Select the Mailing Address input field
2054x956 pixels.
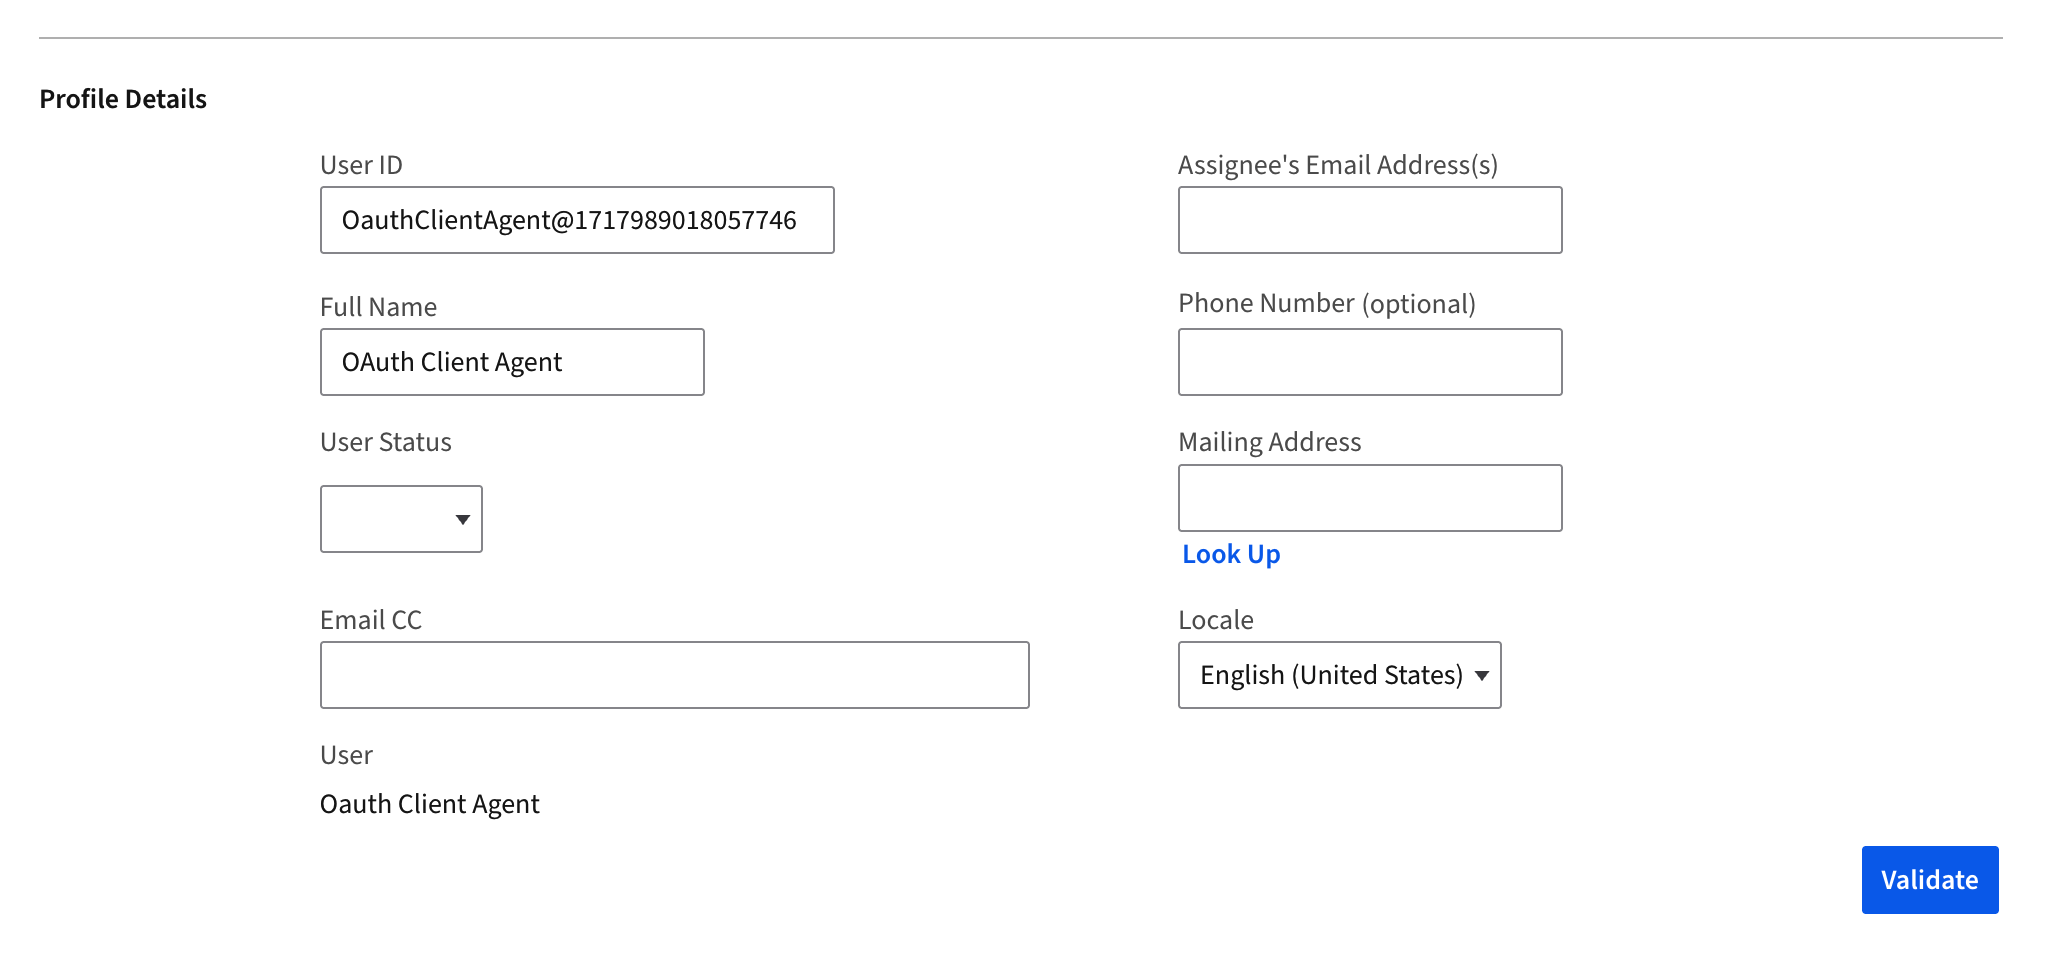pyautogui.click(x=1369, y=497)
